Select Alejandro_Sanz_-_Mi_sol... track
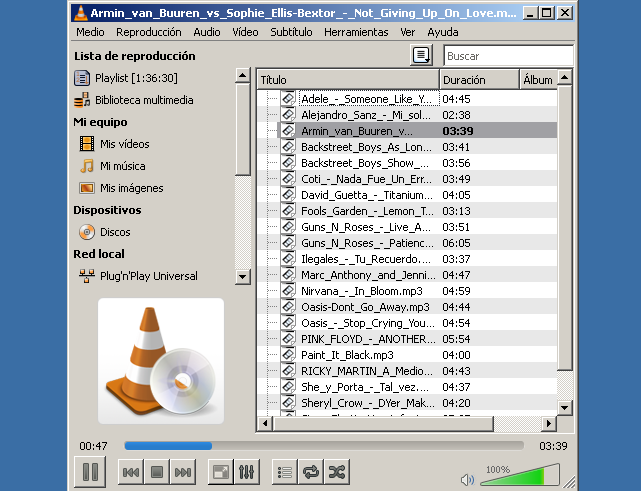 click(x=407, y=115)
